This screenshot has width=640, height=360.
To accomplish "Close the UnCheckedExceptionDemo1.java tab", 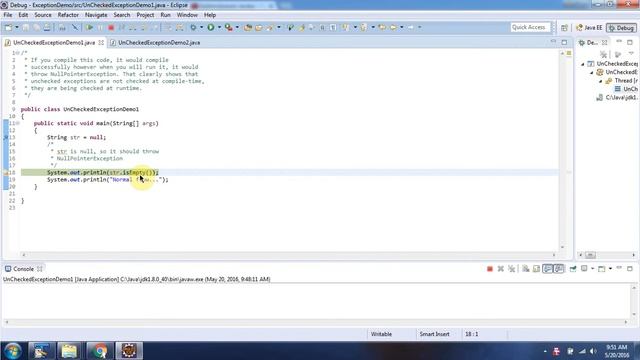I will (x=101, y=42).
